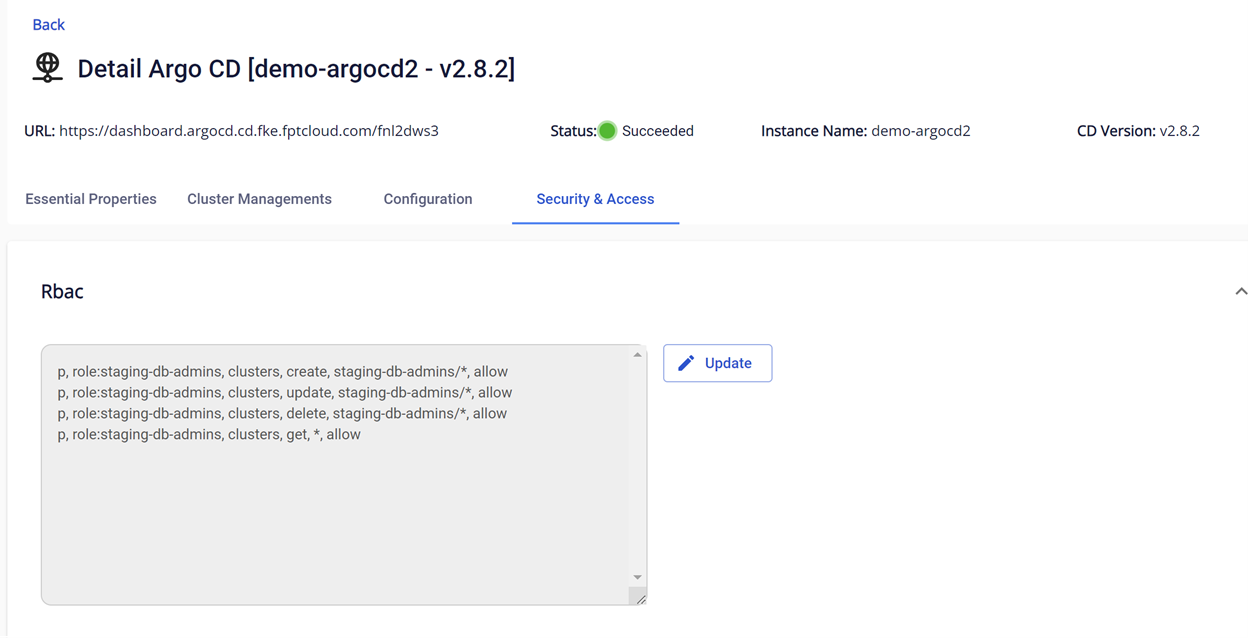
Task: Click the Rbac section heading
Action: click(62, 292)
